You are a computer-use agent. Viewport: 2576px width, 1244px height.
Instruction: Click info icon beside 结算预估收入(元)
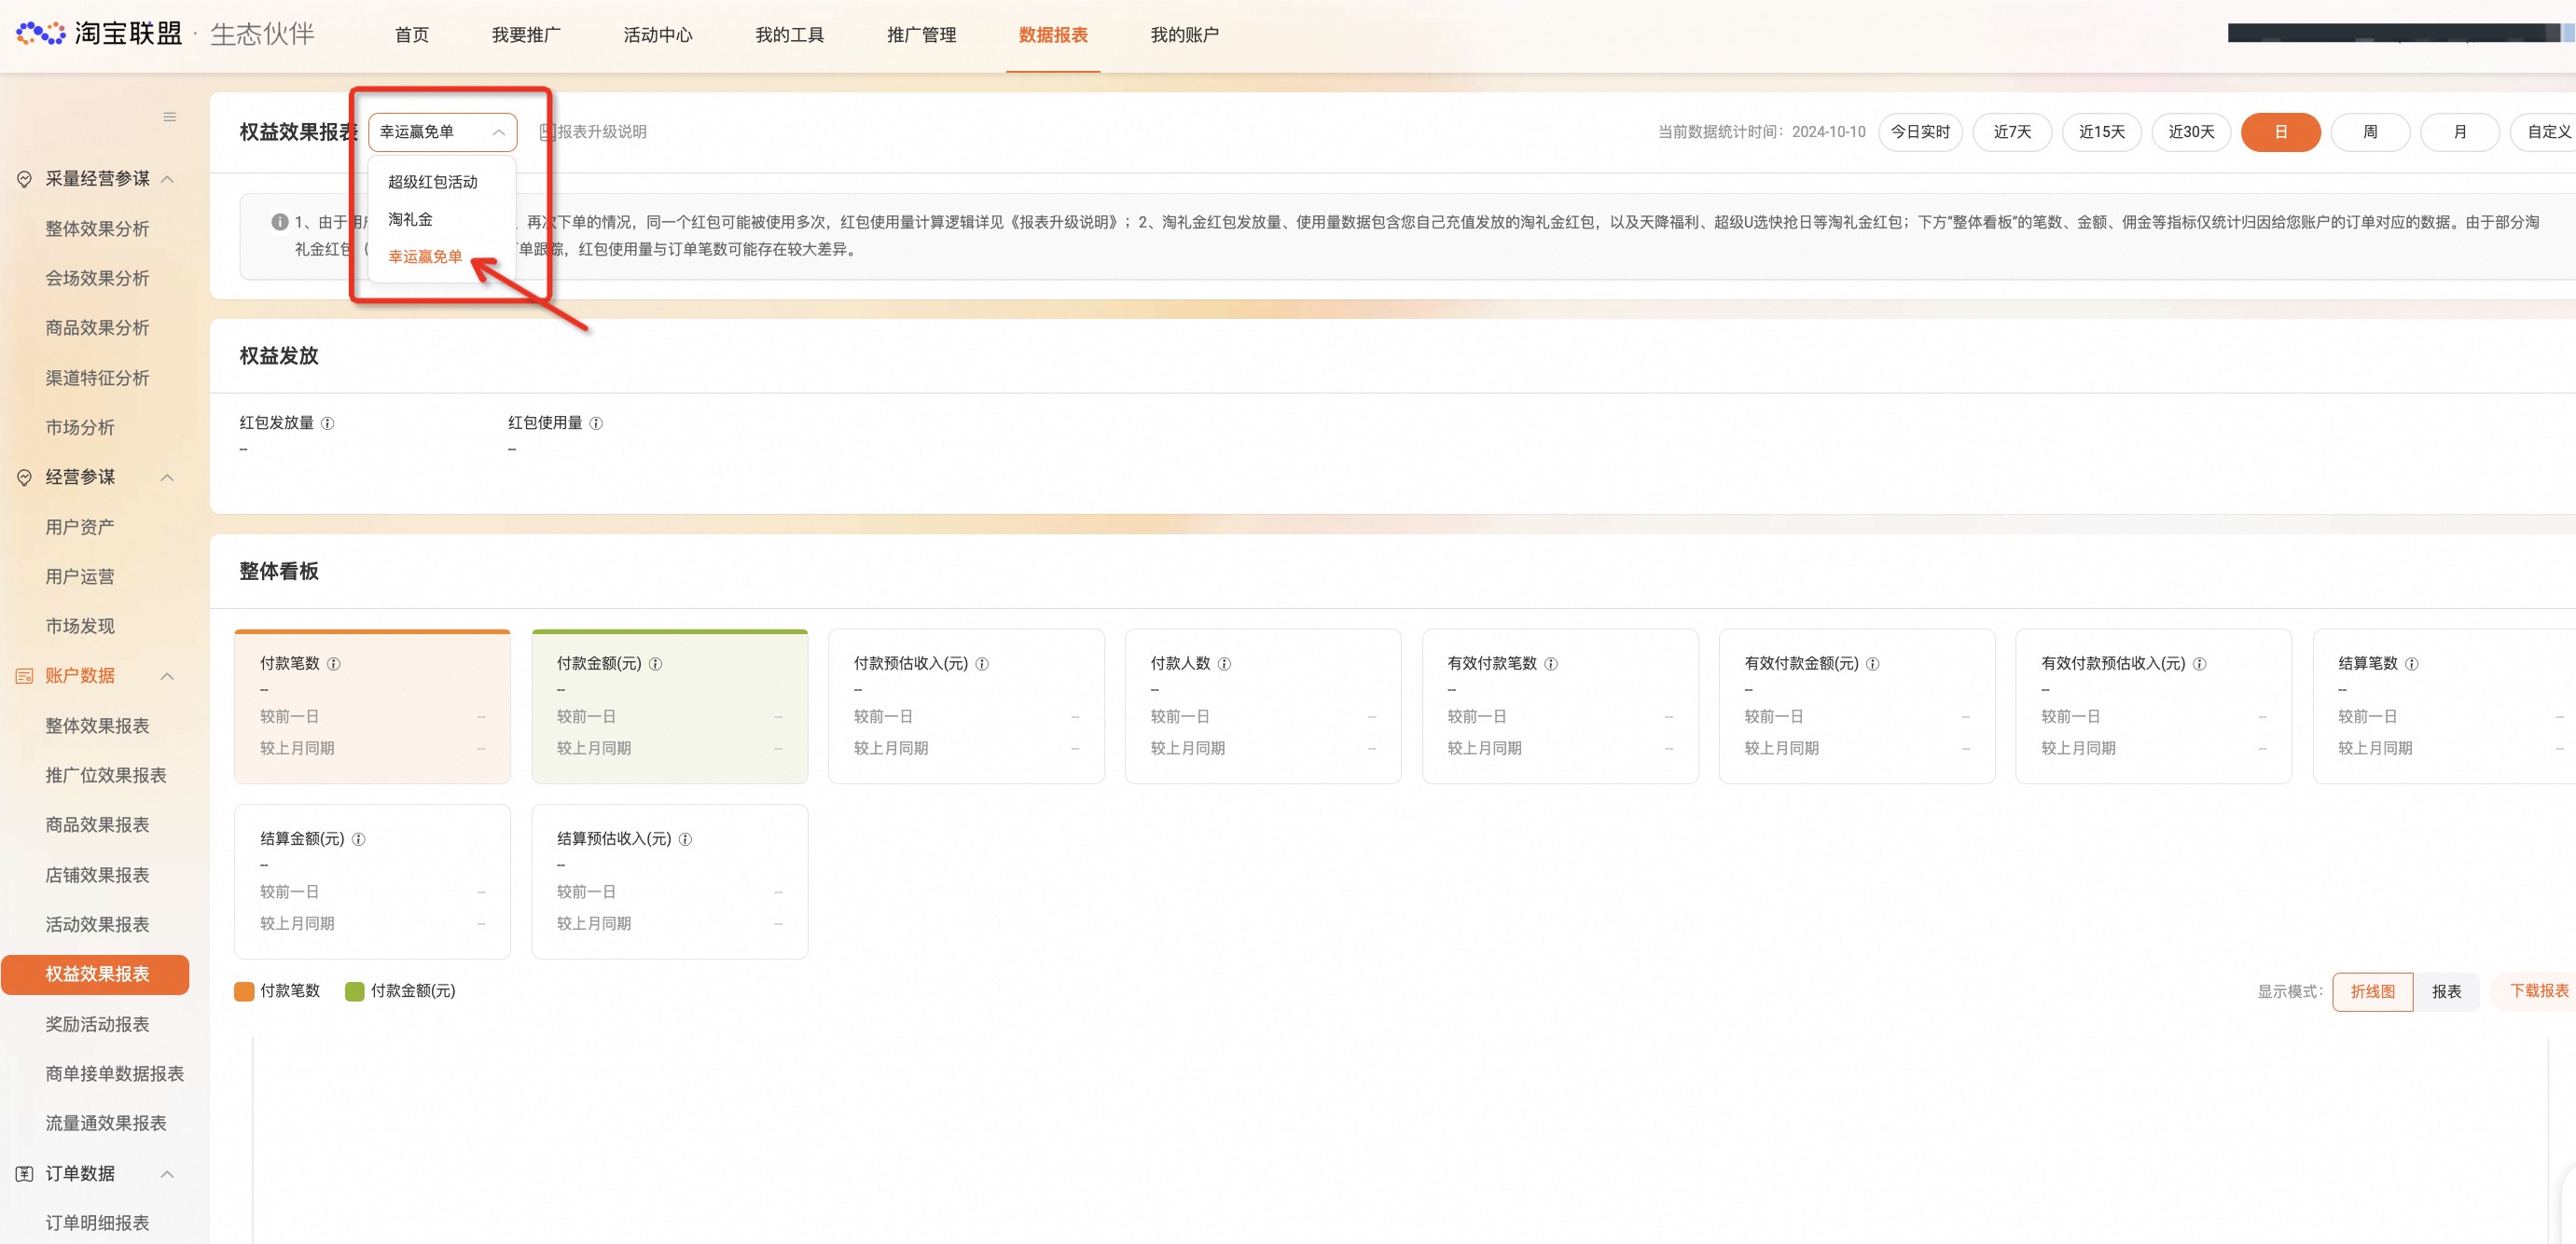click(685, 839)
